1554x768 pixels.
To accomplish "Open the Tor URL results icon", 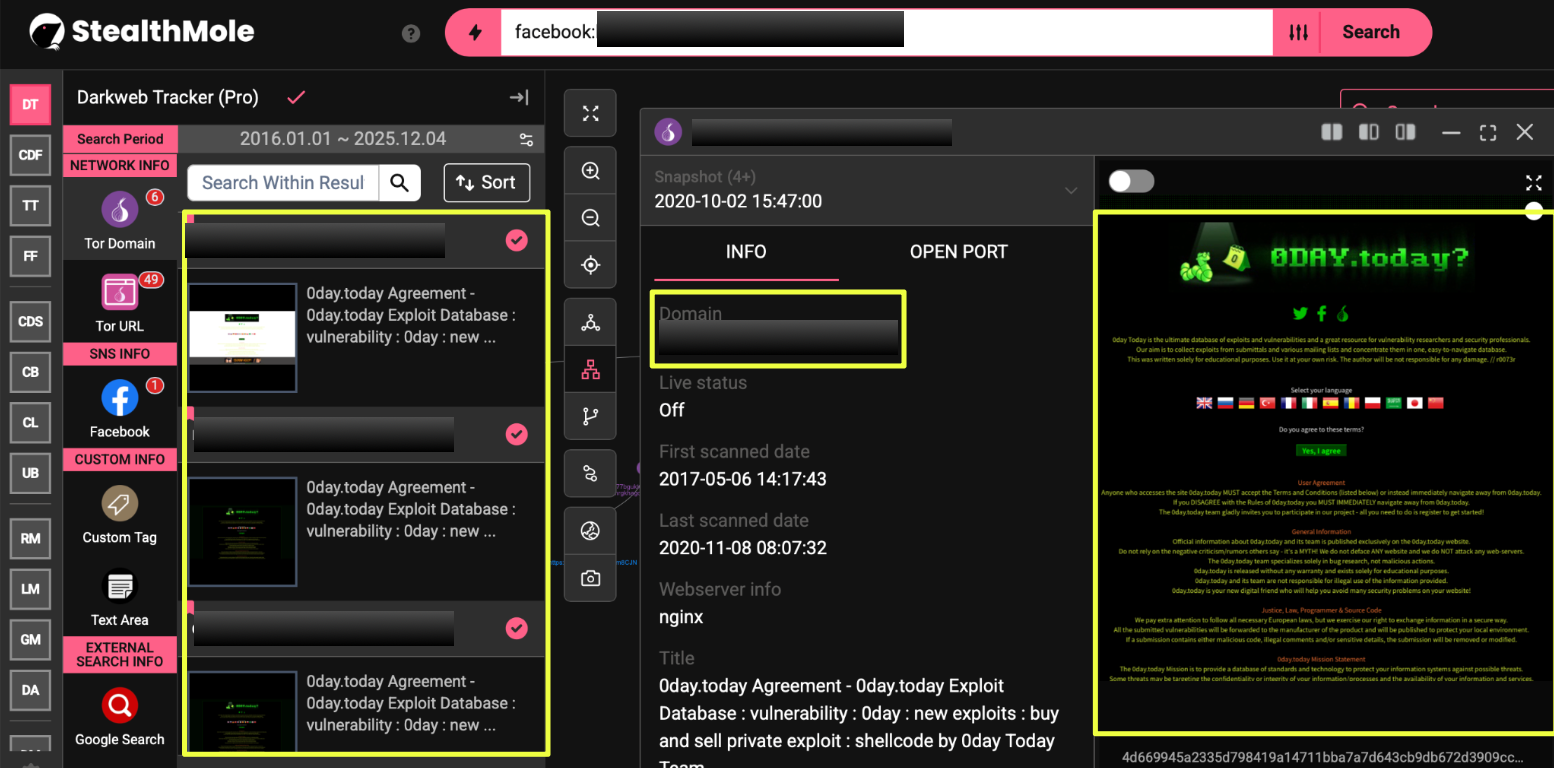I will point(119,294).
